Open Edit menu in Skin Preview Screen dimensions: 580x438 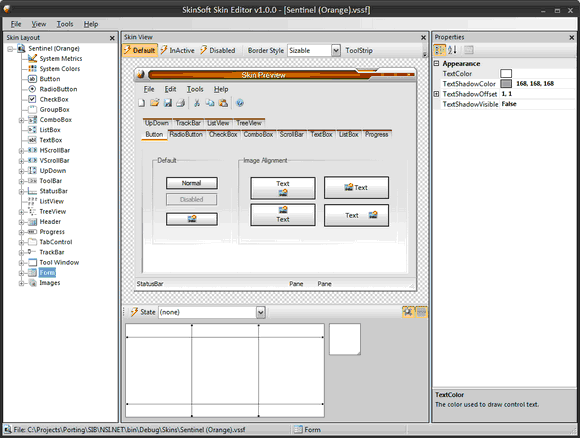pos(170,89)
